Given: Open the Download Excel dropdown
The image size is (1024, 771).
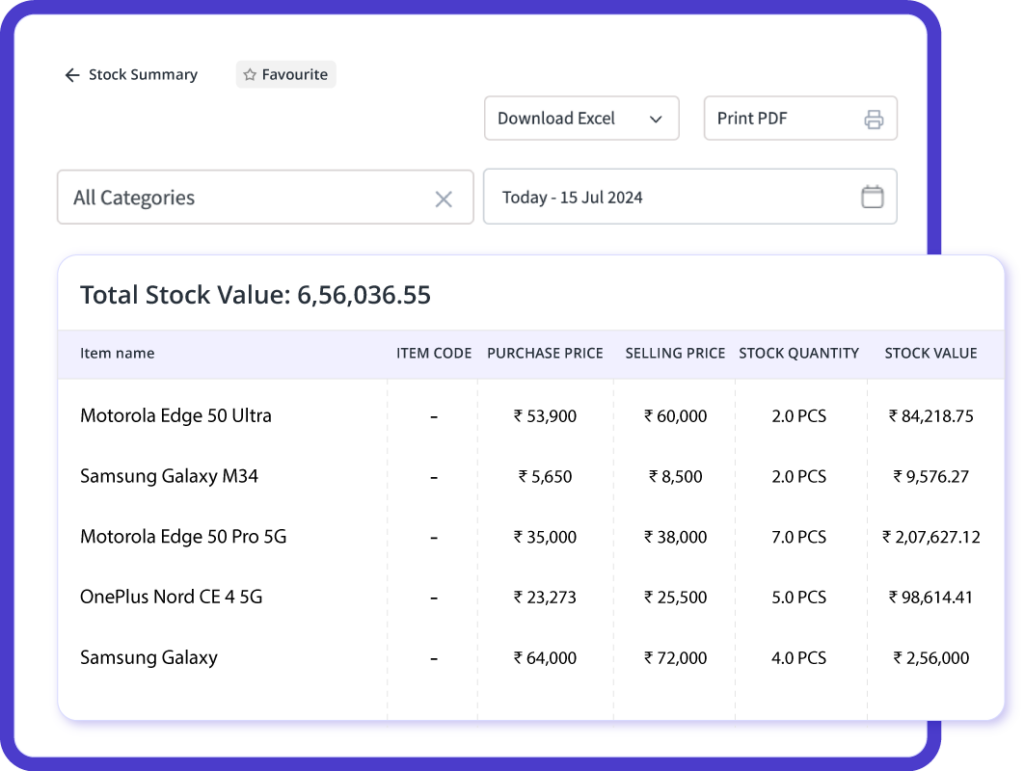Looking at the screenshot, I should point(581,118).
